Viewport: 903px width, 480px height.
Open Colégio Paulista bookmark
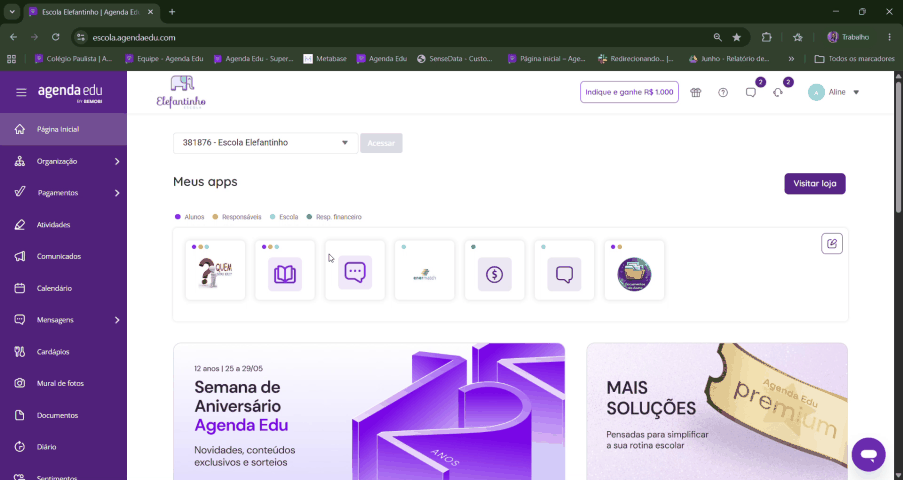coord(74,59)
